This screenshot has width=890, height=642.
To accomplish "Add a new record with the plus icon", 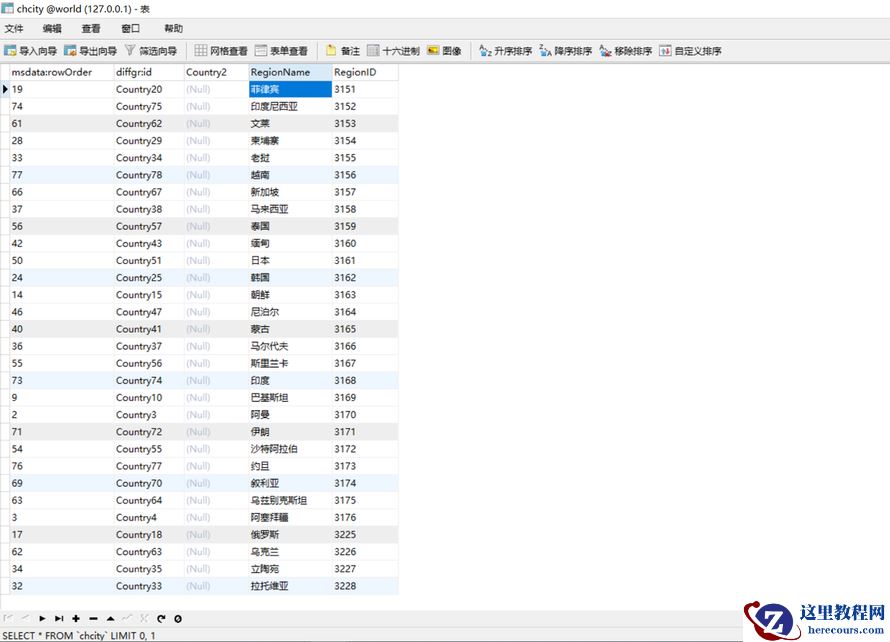I will pyautogui.click(x=76, y=619).
